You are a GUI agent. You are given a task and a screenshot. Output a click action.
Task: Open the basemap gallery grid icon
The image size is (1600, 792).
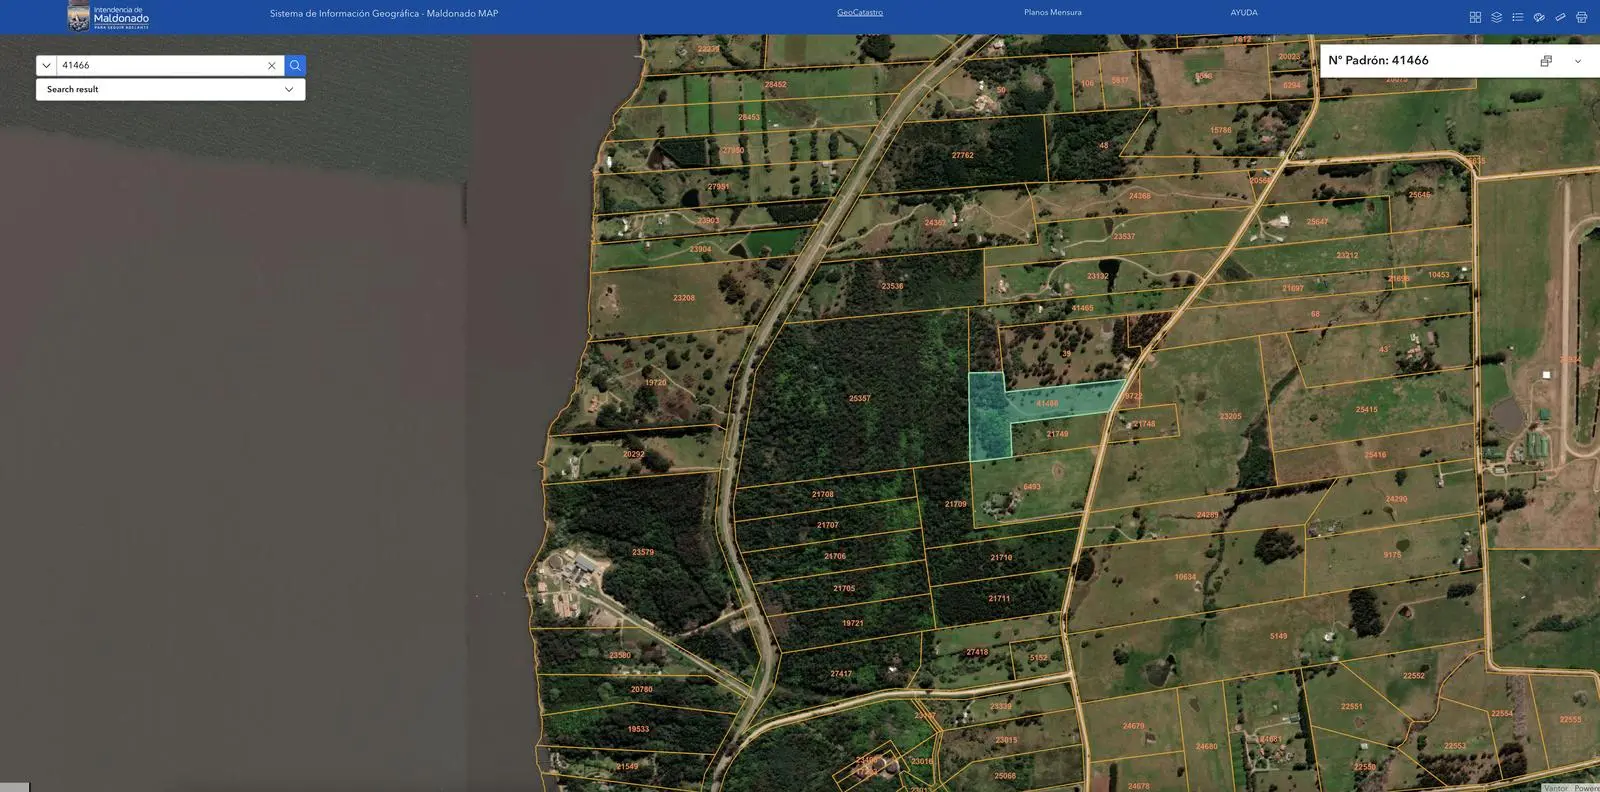[1475, 17]
